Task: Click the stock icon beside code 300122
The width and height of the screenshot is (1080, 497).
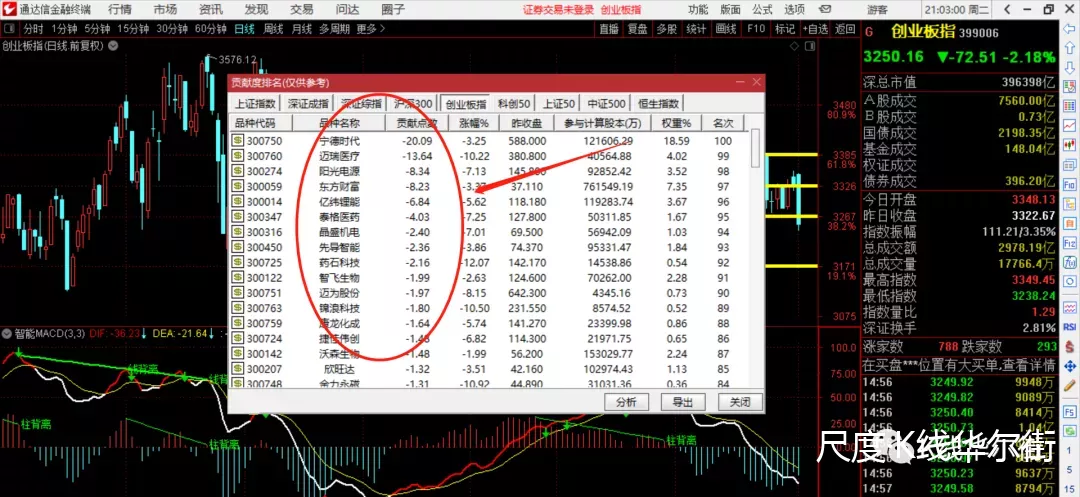Action: pos(238,277)
